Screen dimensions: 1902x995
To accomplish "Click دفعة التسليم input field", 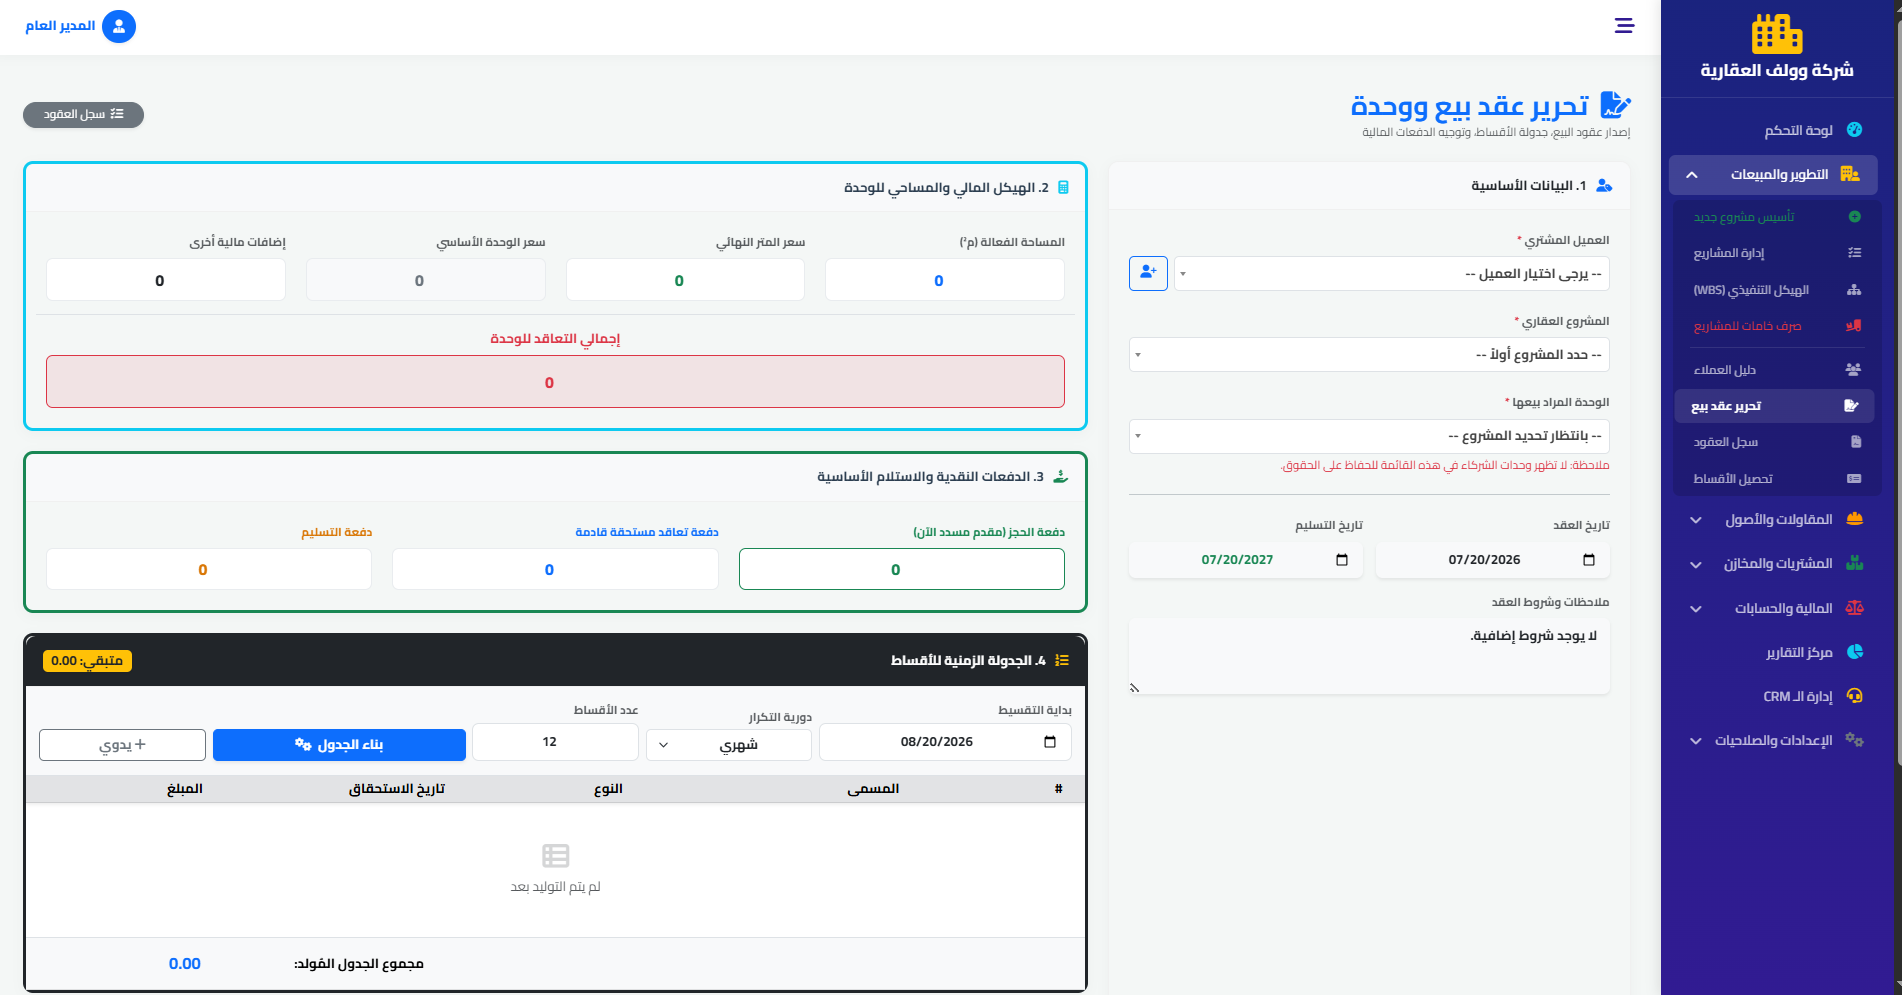I will pos(209,569).
